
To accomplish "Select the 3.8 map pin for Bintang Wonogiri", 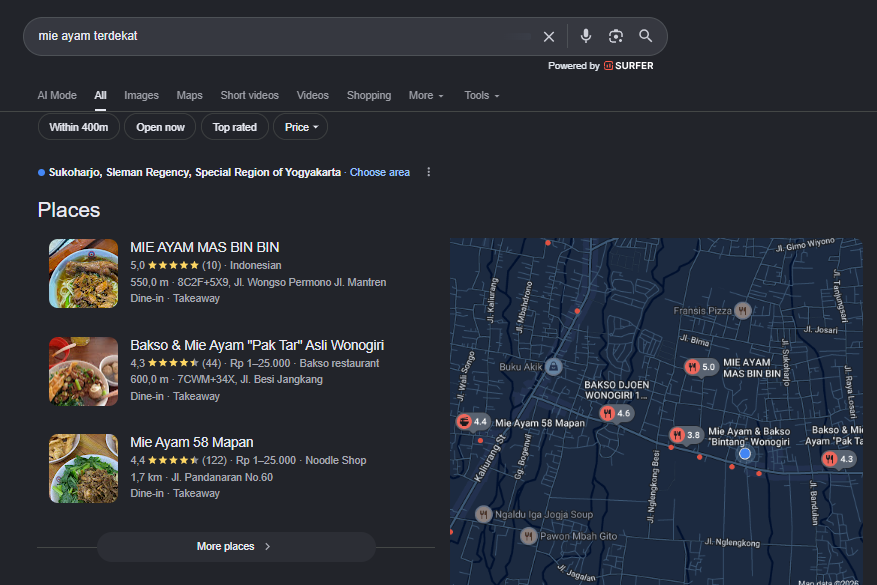I will pos(686,435).
